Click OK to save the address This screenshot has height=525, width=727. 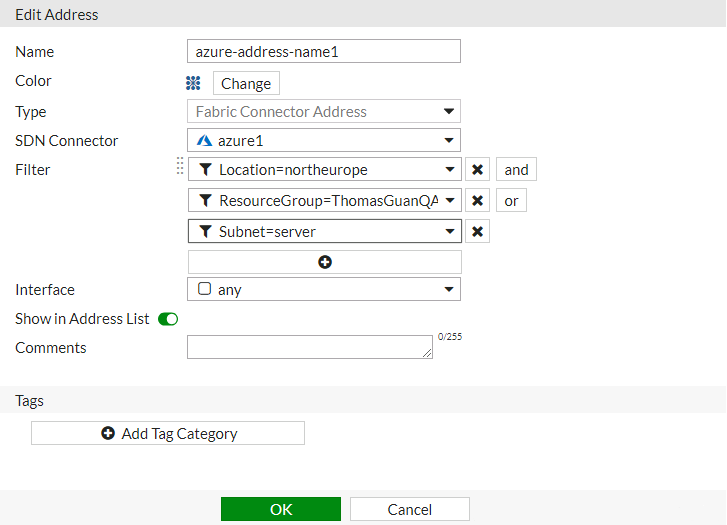281,509
